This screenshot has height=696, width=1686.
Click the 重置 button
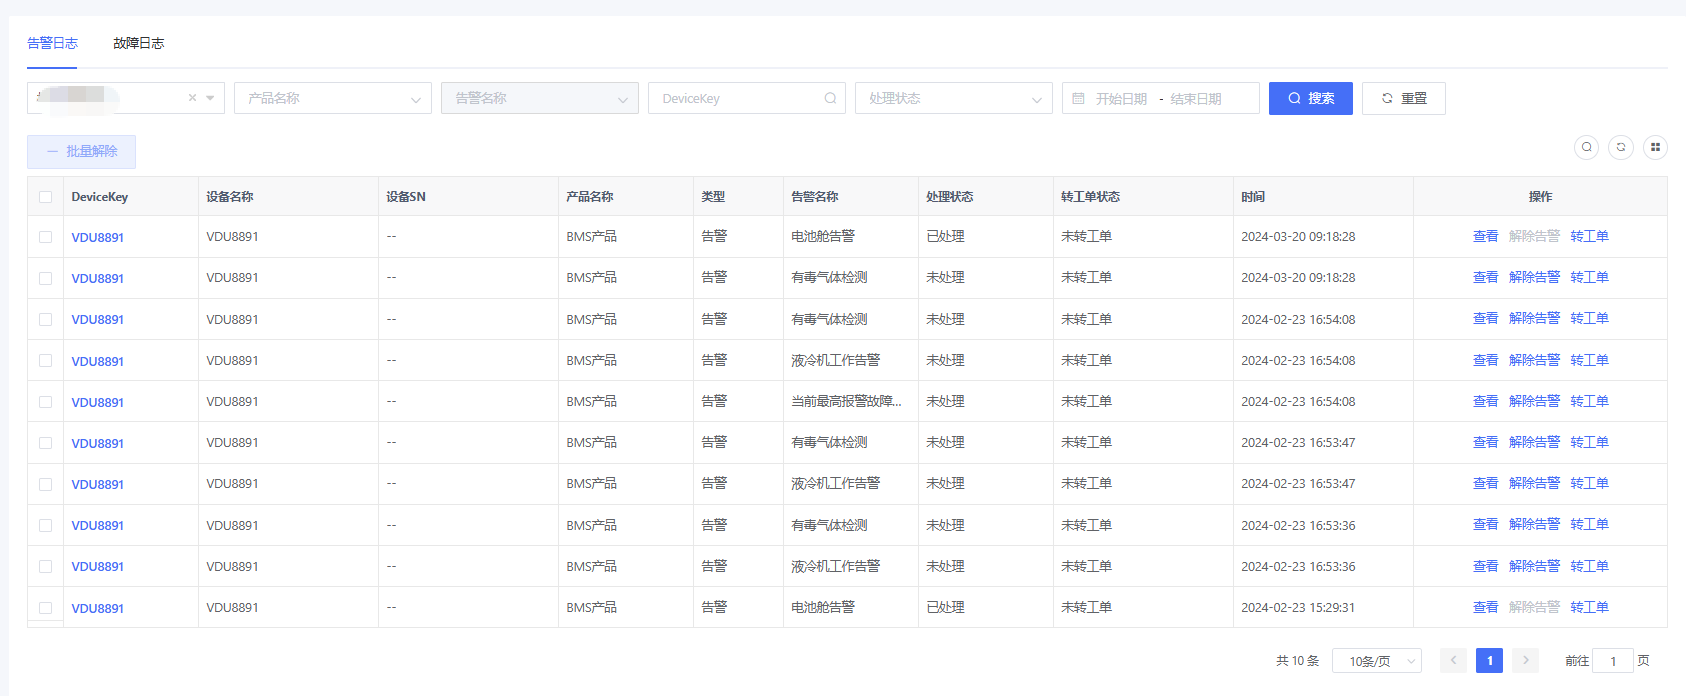(1403, 98)
